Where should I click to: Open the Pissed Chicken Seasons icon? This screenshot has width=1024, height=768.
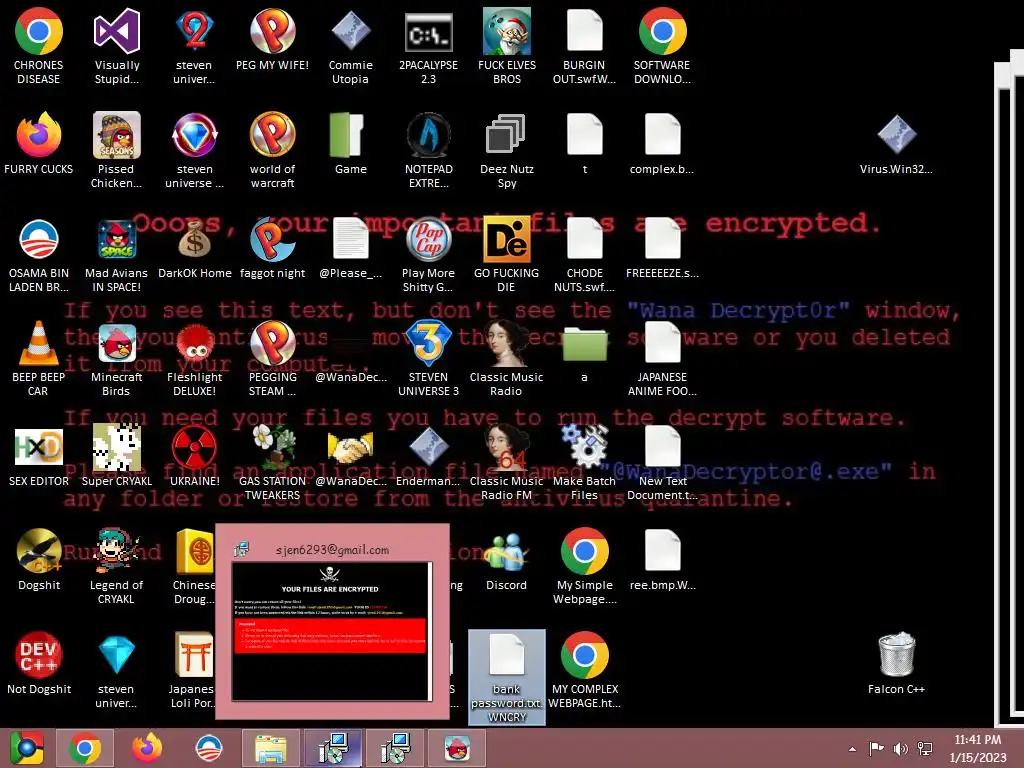tap(116, 135)
